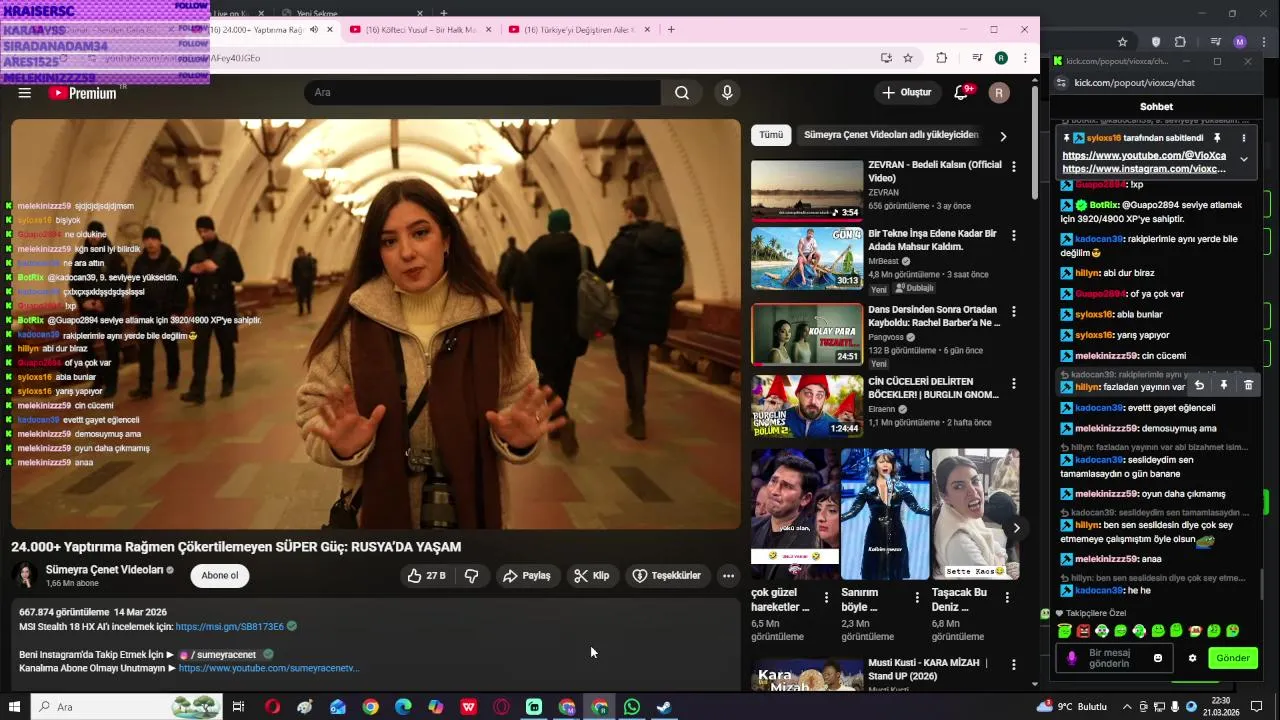
Task: Open options for Dans Dersinden video
Action: [x=1014, y=312]
